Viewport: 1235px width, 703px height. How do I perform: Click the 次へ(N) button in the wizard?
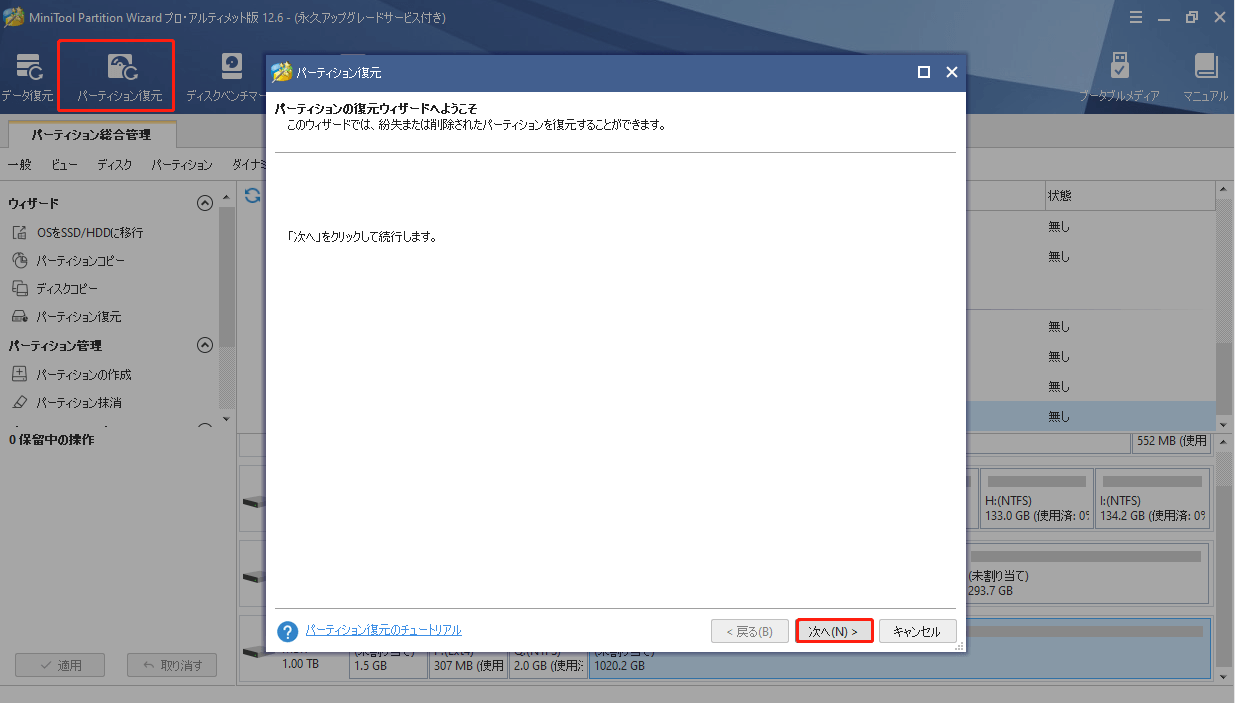click(x=834, y=630)
